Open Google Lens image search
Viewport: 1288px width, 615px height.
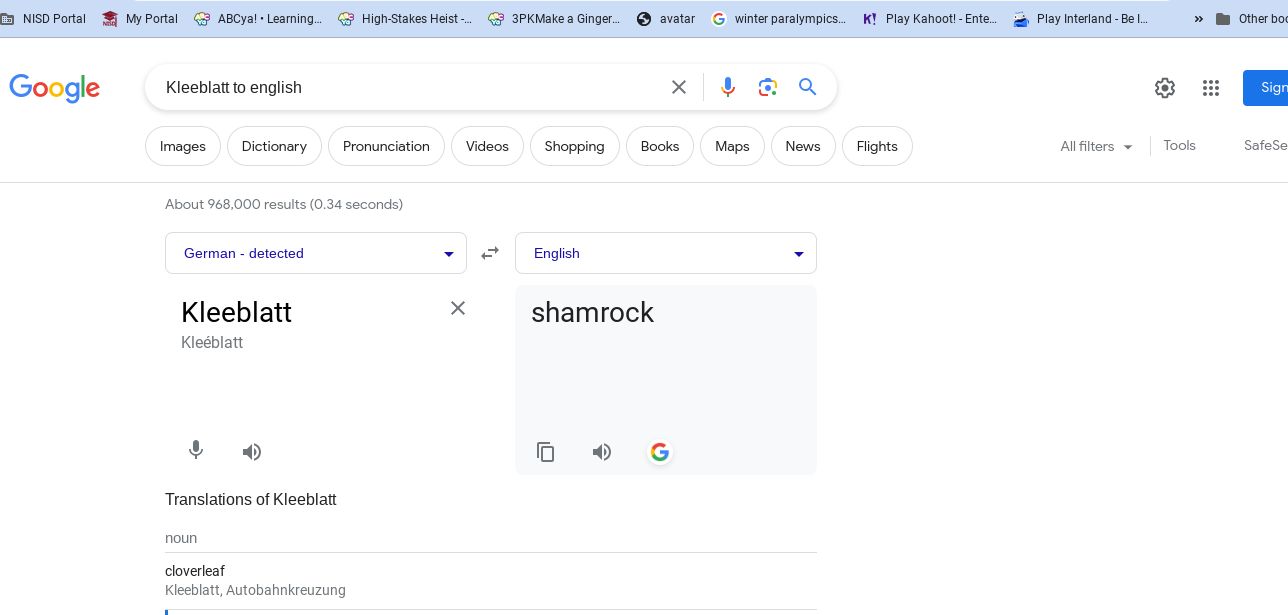(768, 88)
